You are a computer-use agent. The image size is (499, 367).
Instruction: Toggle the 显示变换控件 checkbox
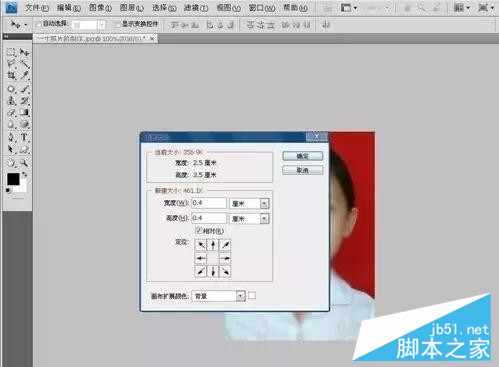[x=117, y=24]
